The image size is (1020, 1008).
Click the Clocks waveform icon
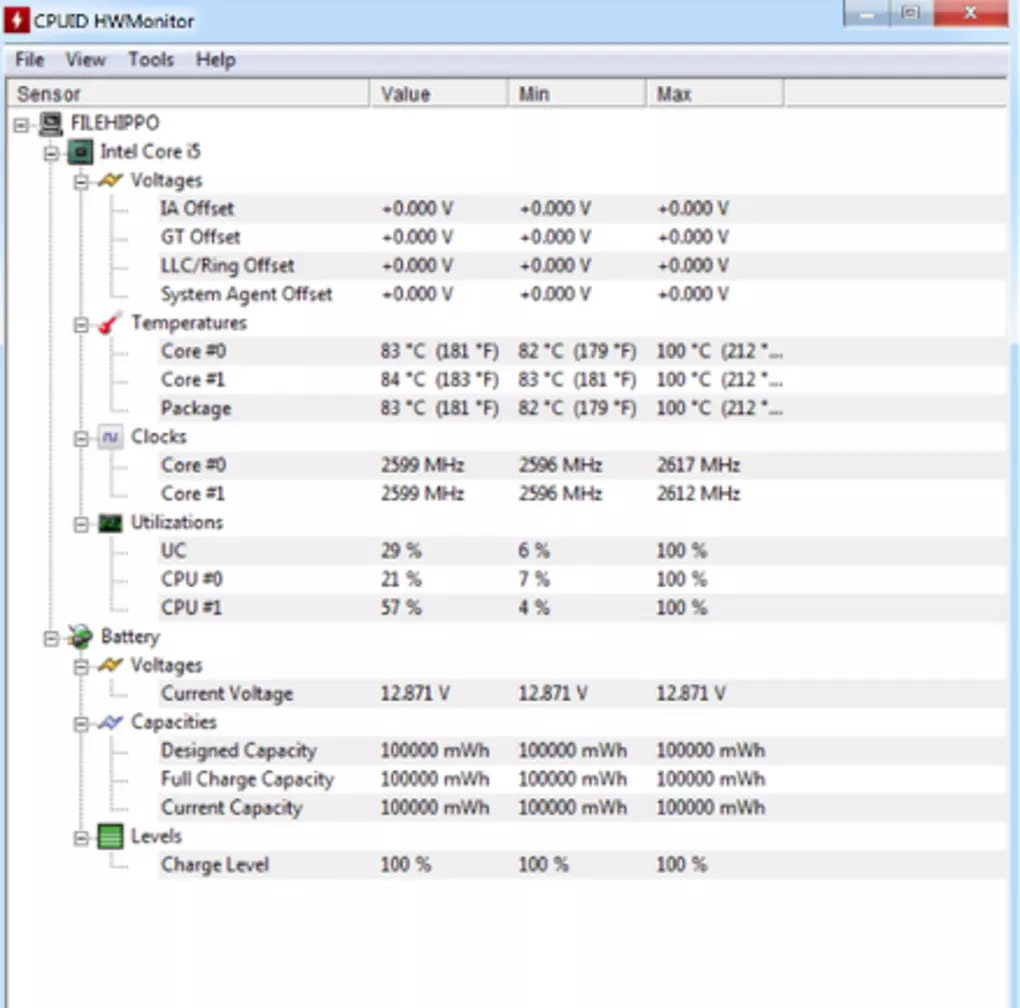coord(110,437)
